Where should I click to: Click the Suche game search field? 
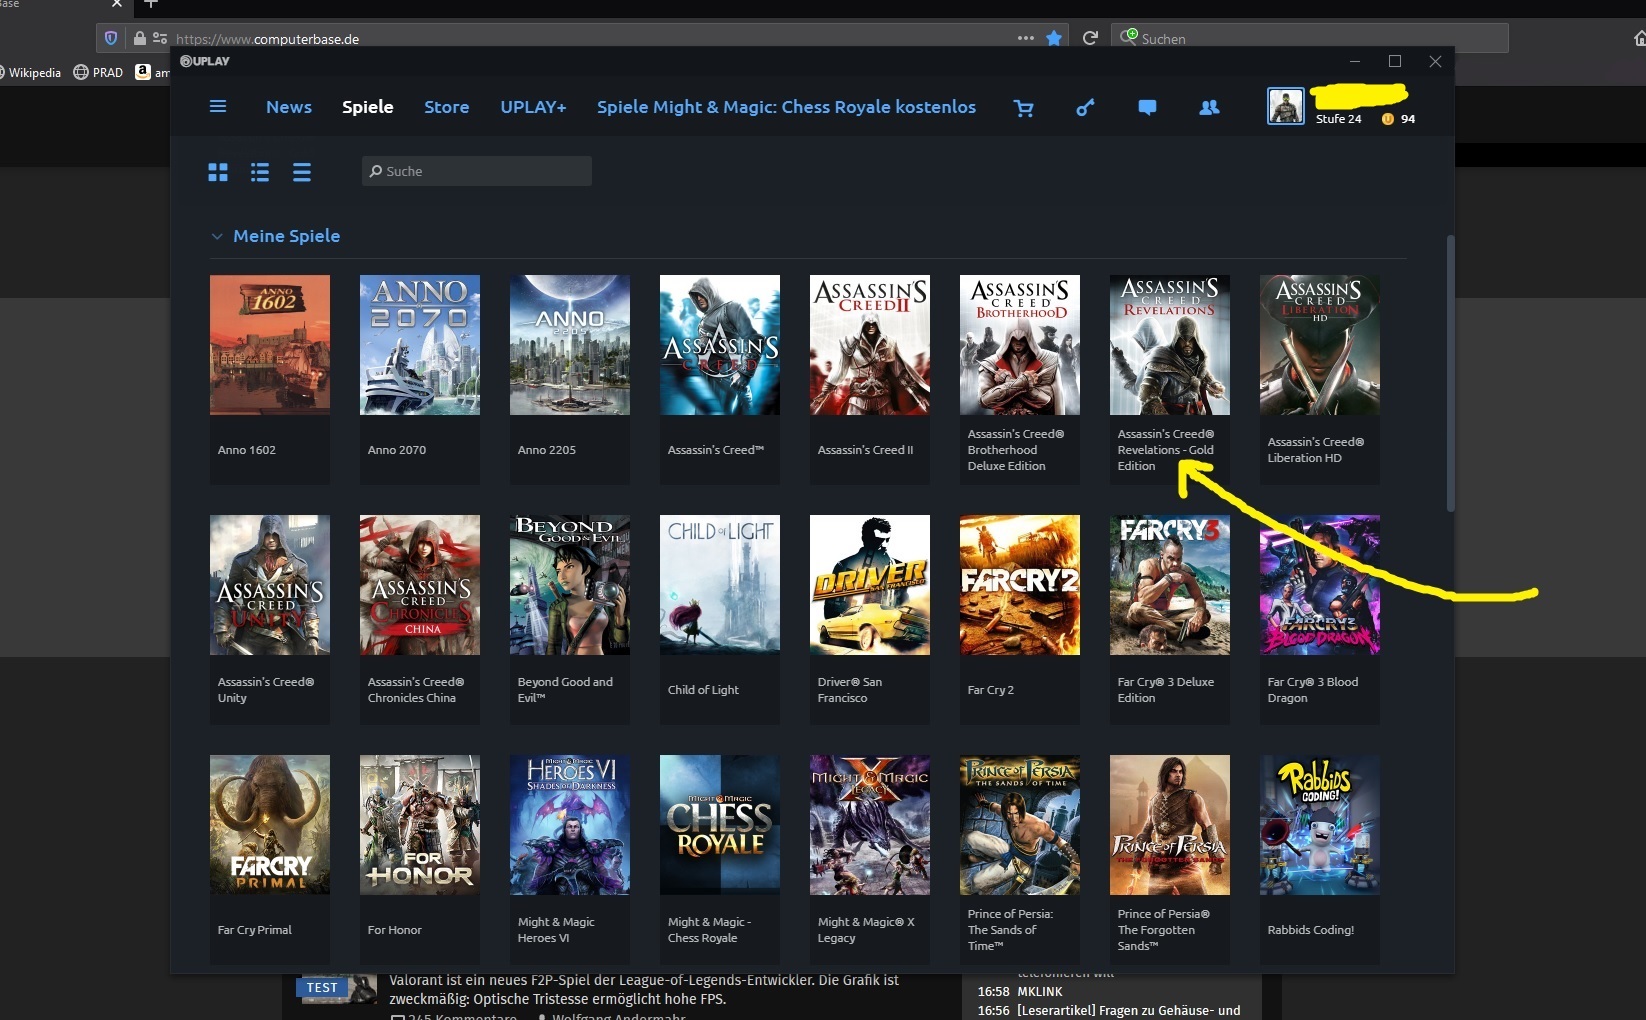point(477,171)
